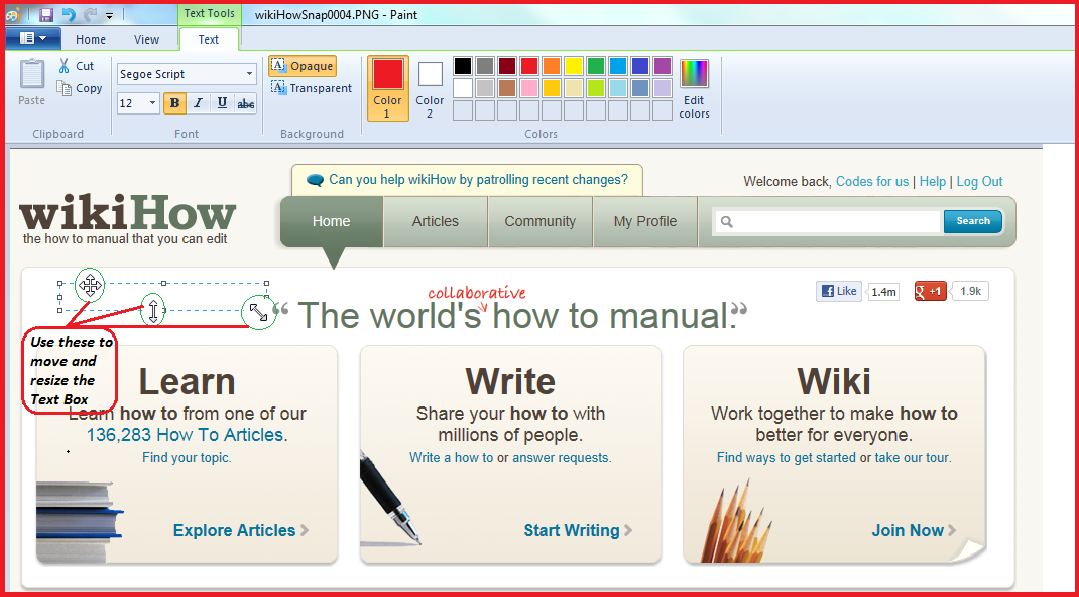Select the Text ribbon tab
The height and width of the screenshot is (597, 1079).
point(209,40)
